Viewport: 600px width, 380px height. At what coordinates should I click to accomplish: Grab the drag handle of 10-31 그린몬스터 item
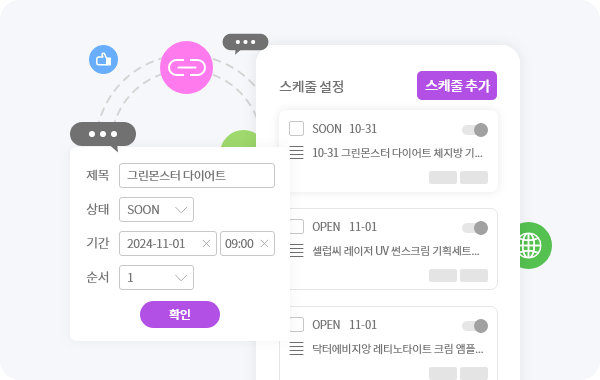(x=297, y=153)
